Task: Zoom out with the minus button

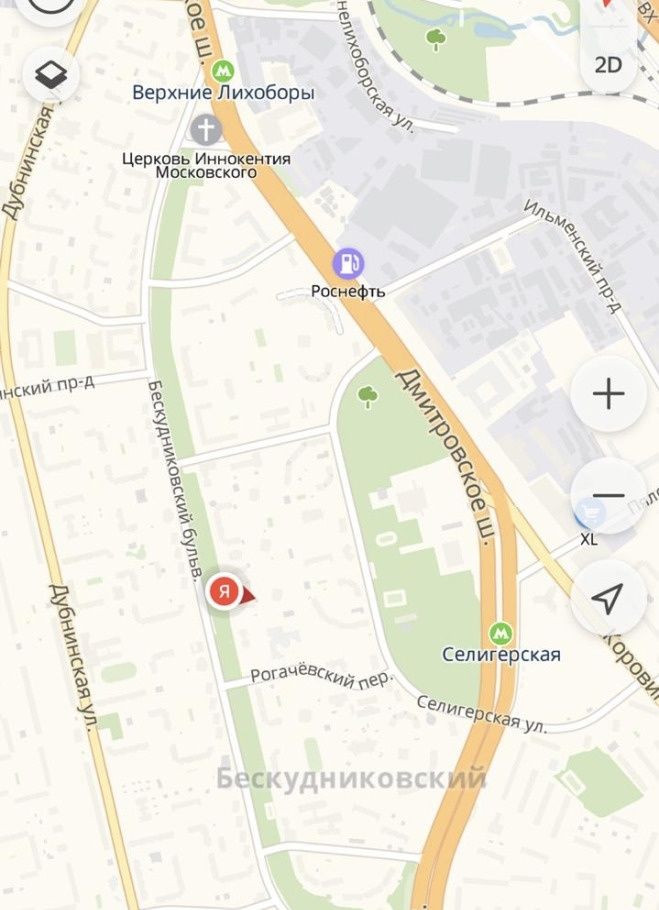Action: point(609,496)
